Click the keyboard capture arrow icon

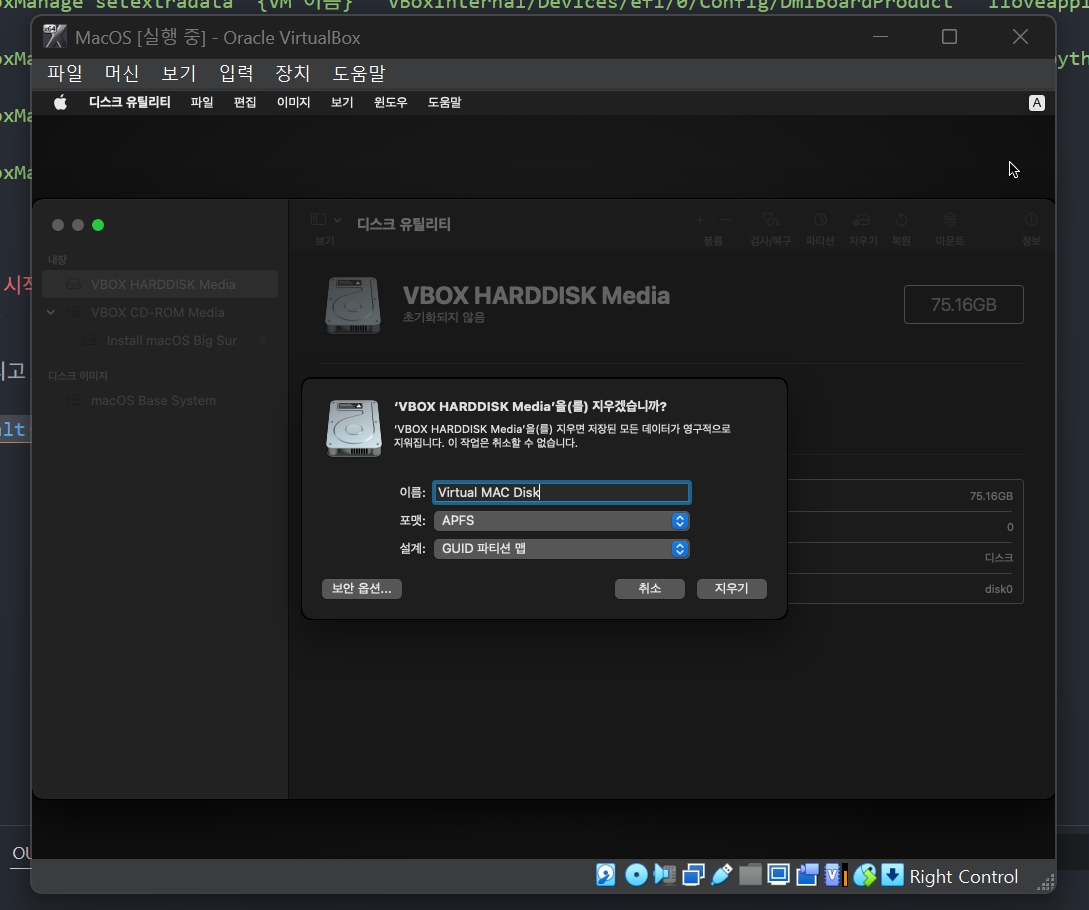pos(892,875)
